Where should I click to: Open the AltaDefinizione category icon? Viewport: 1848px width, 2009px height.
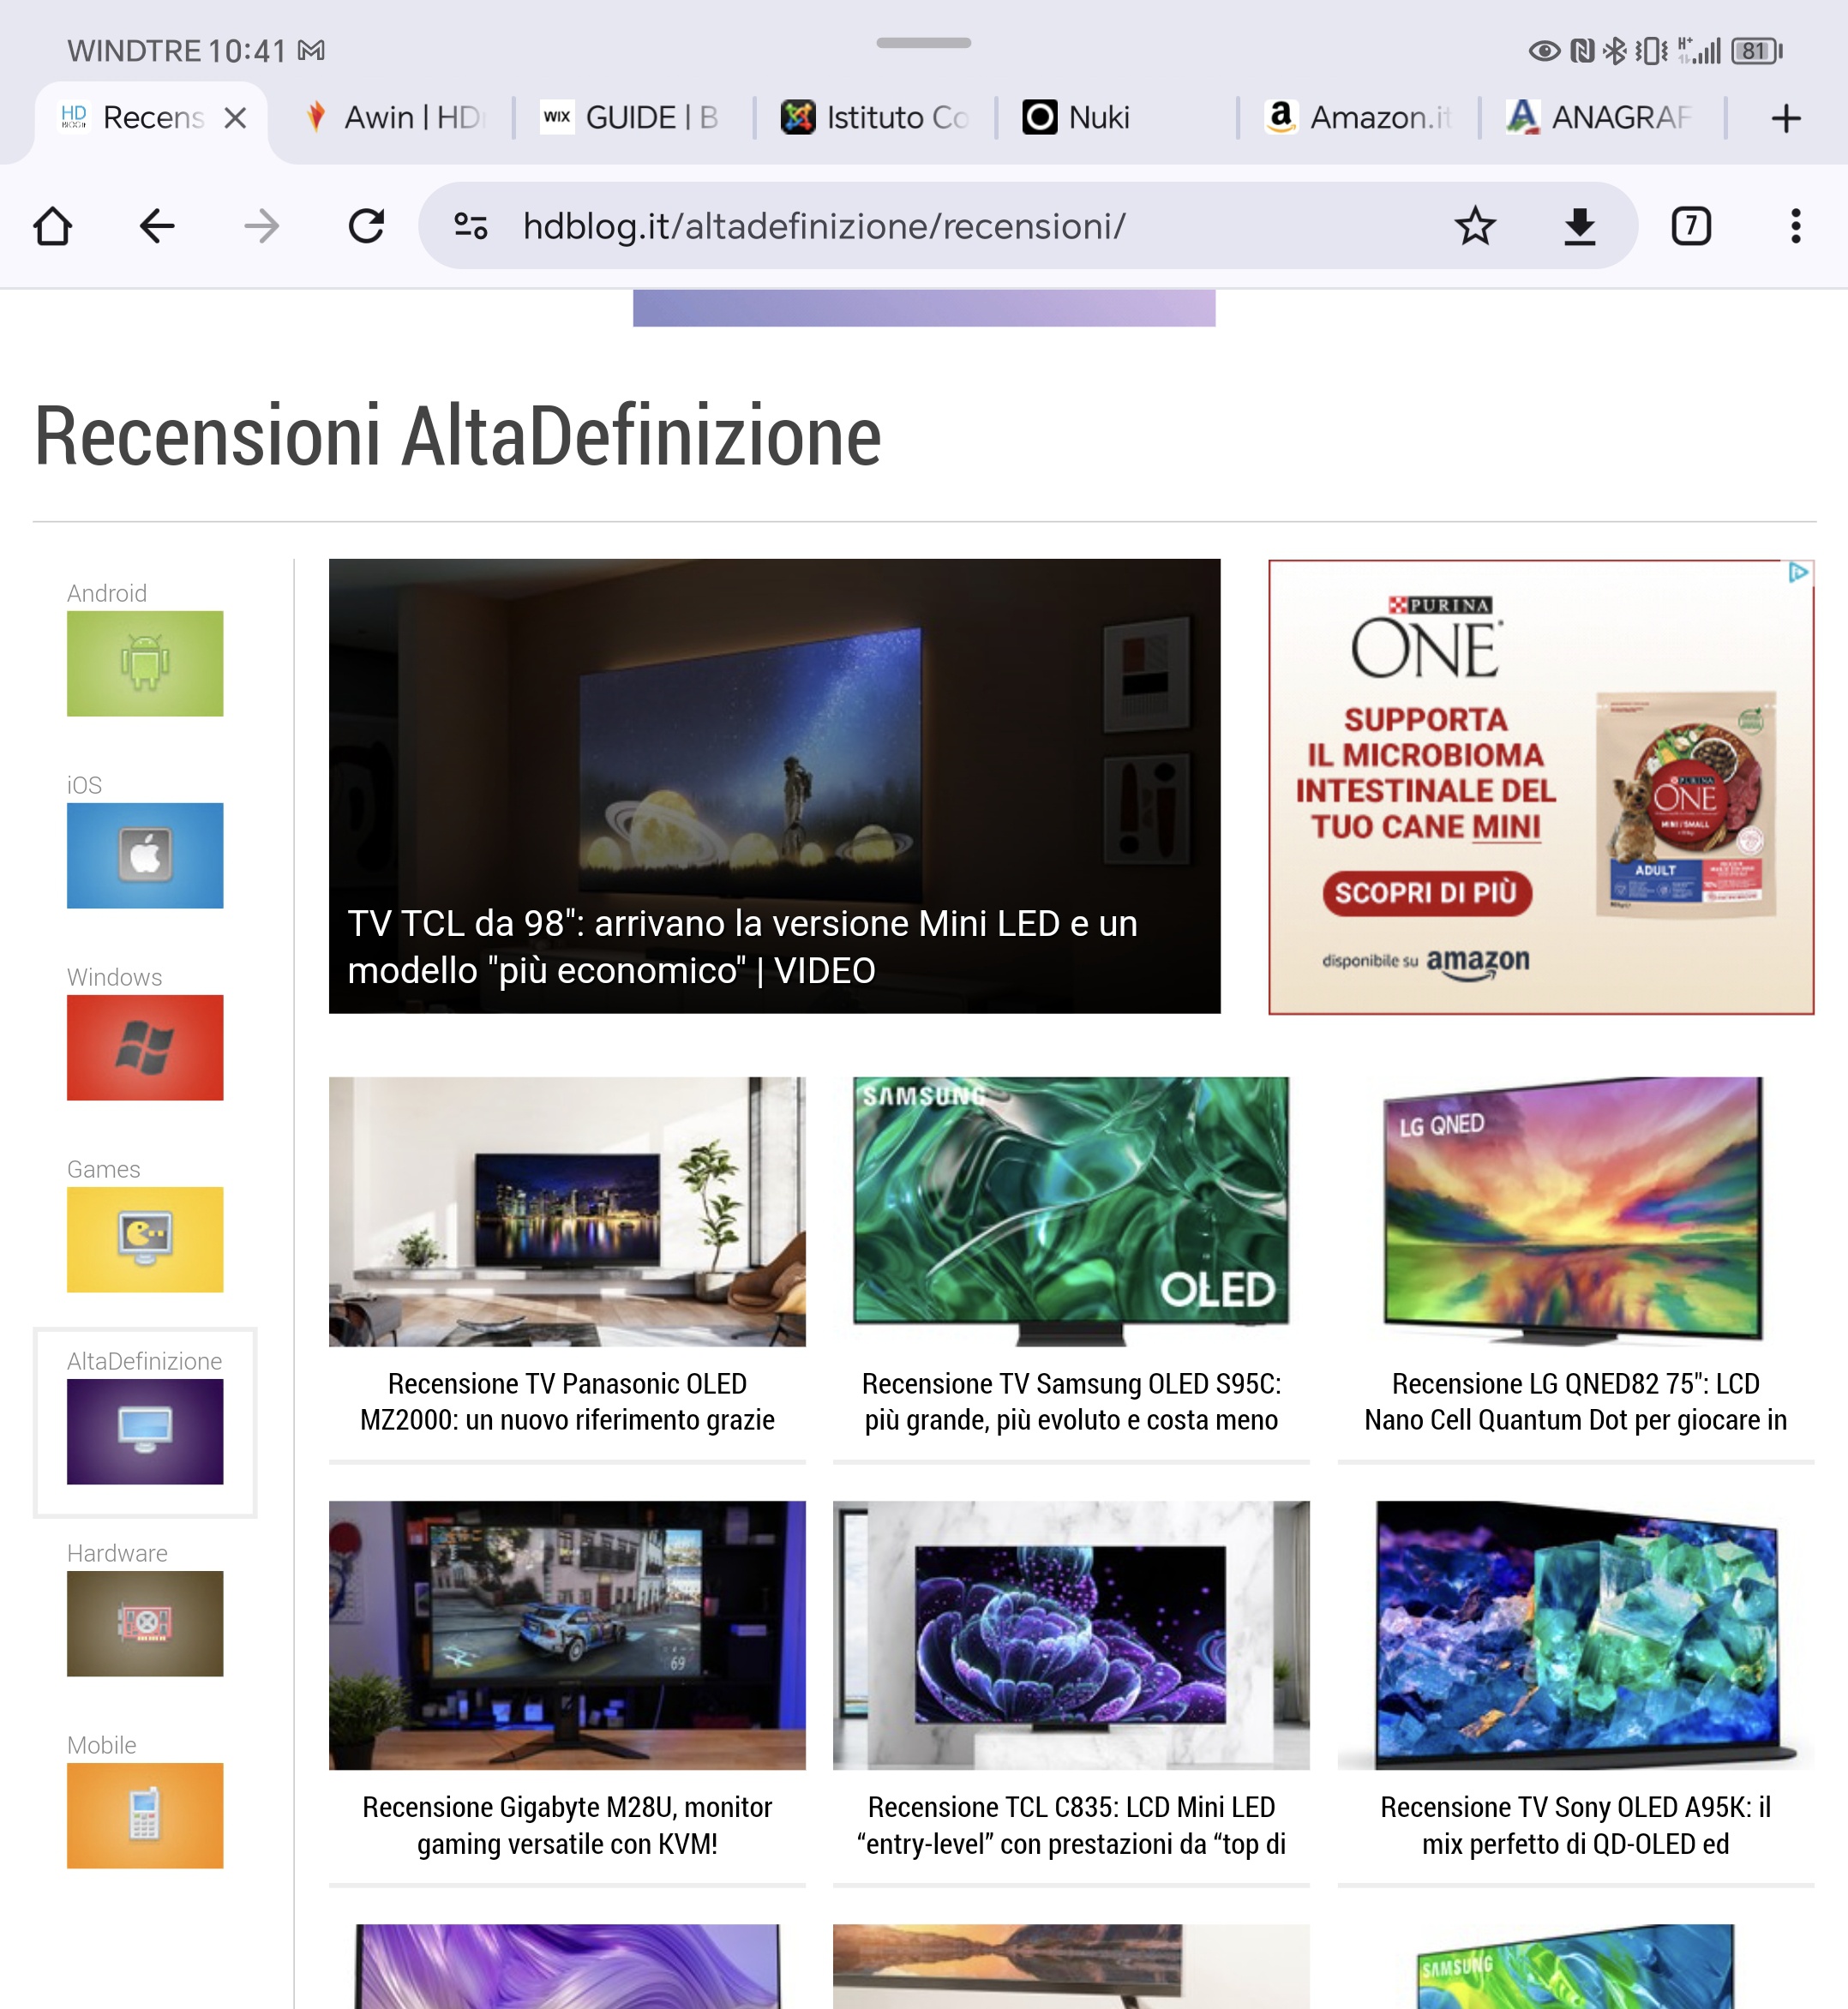[145, 1432]
